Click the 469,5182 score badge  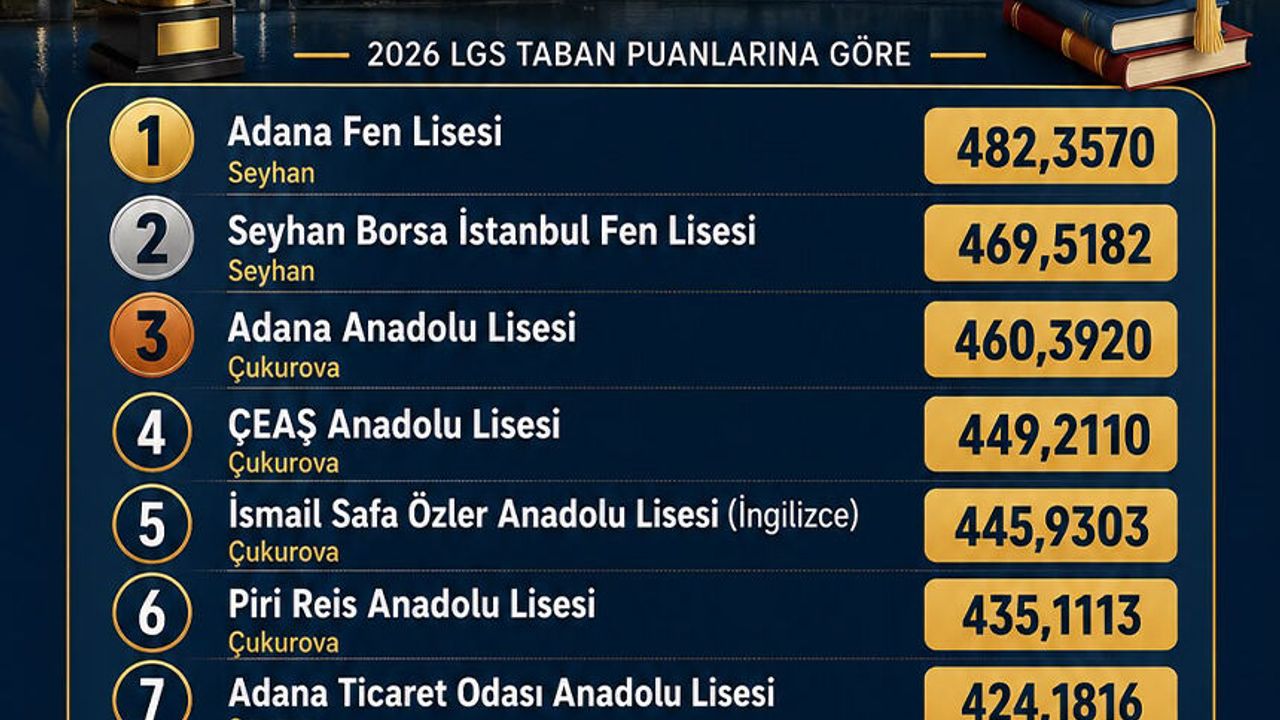(1051, 243)
